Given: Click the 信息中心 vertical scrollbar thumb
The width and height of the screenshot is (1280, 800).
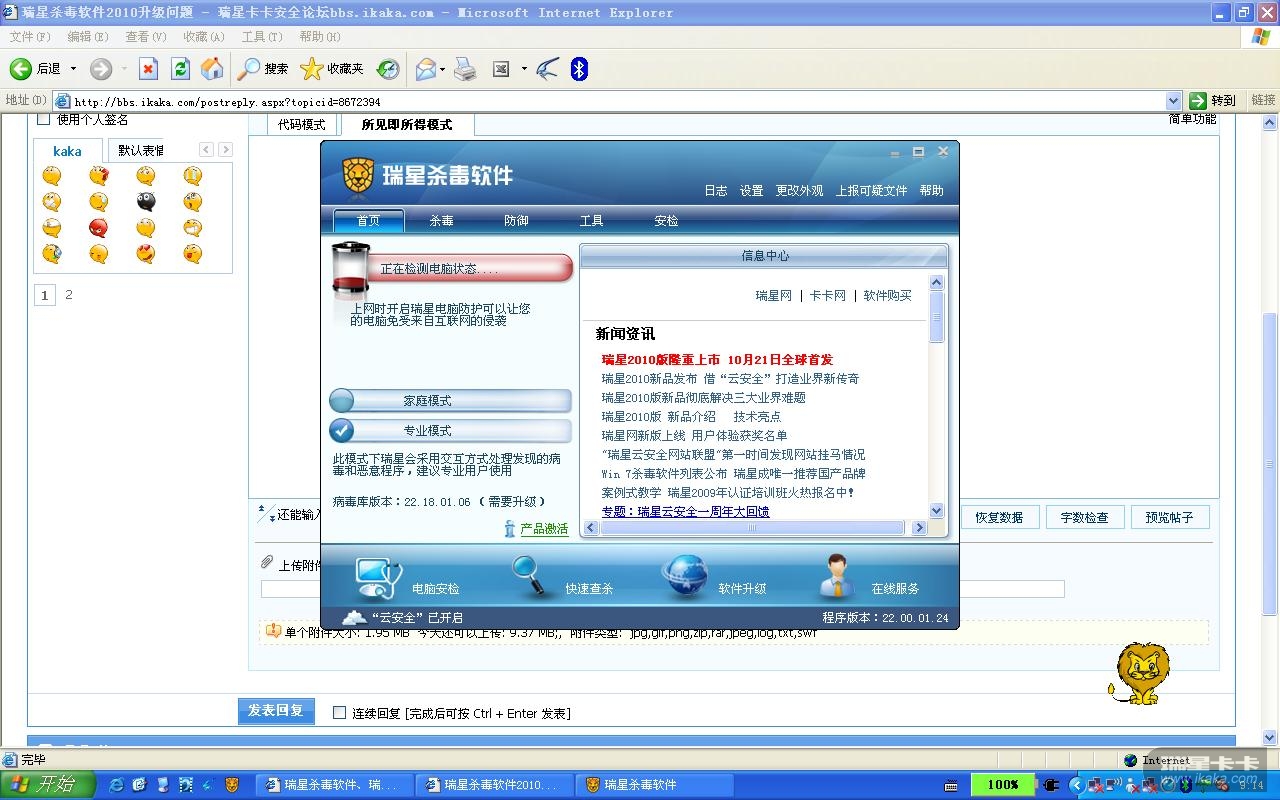Looking at the screenshot, I should (937, 317).
